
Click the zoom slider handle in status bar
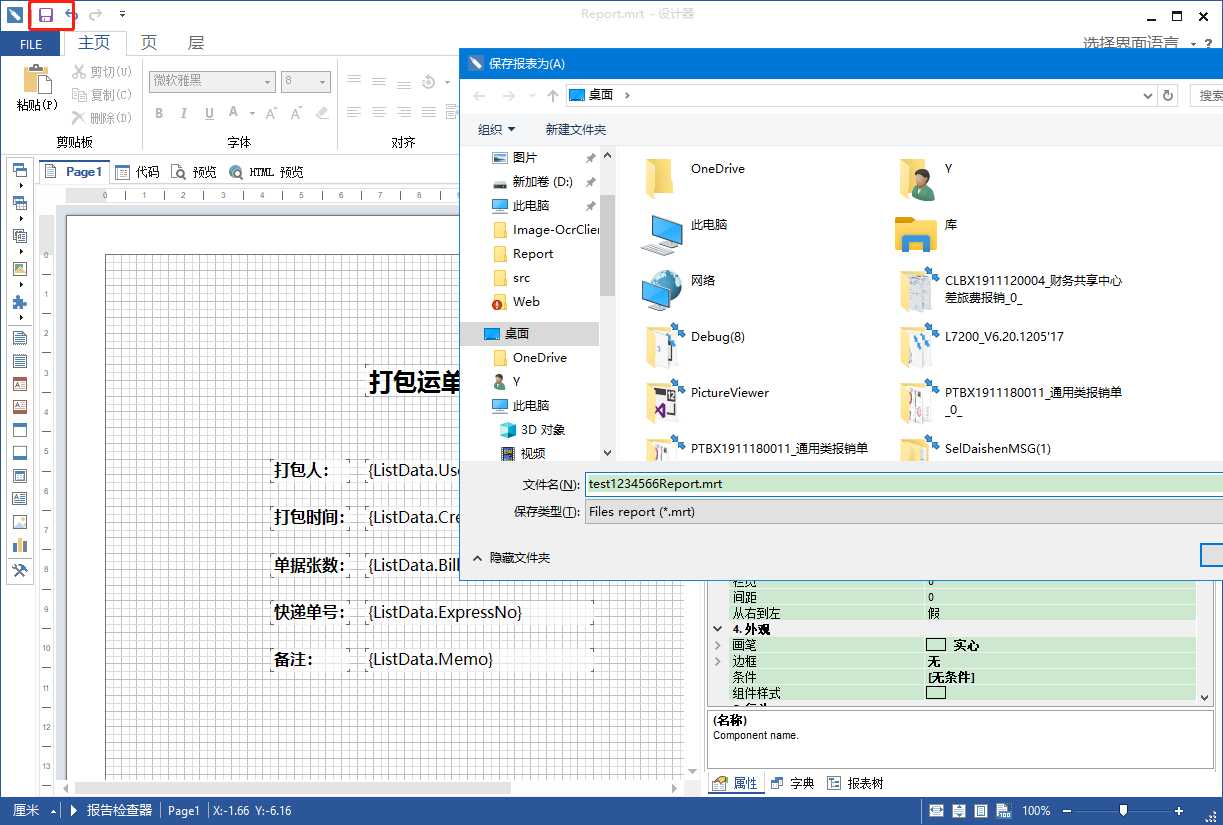[x=1122, y=811]
